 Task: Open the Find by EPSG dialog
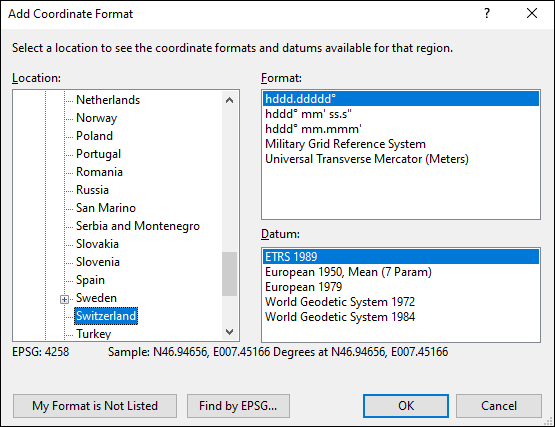pos(238,406)
